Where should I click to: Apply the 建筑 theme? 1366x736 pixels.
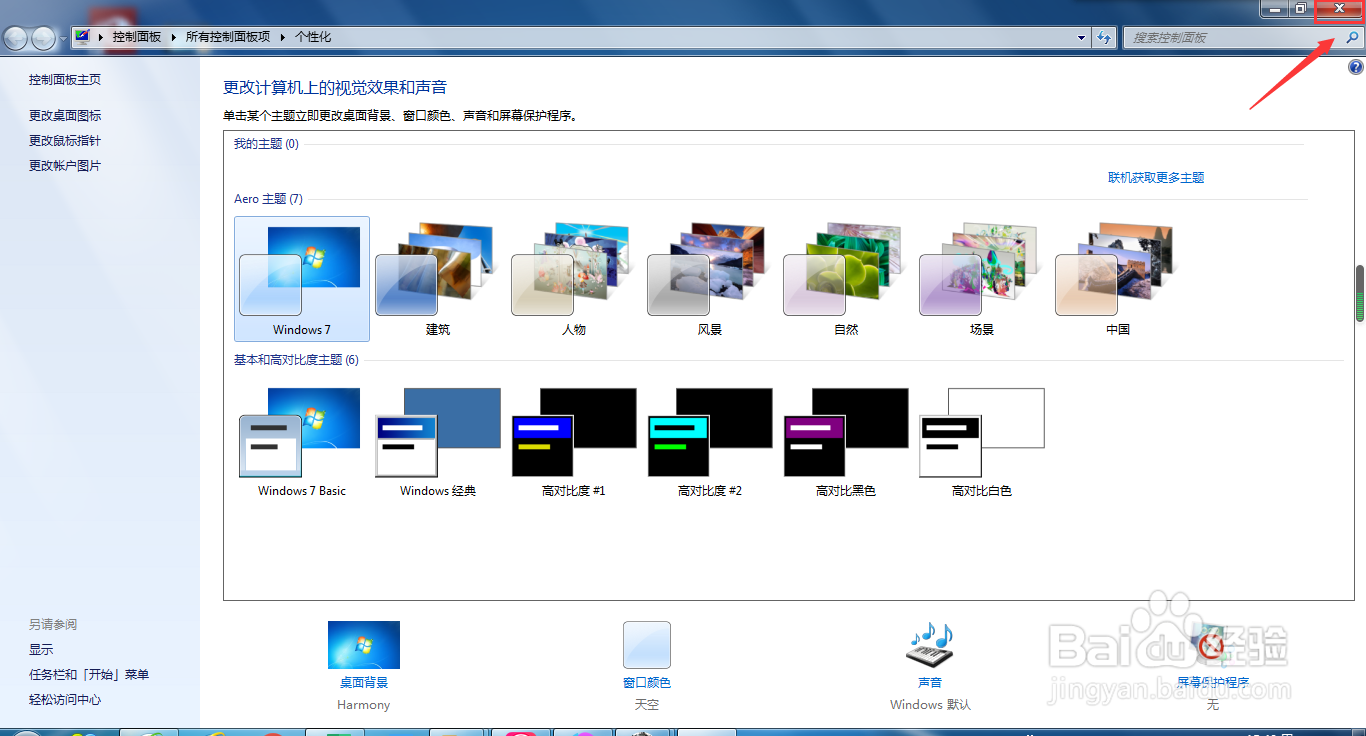pyautogui.click(x=438, y=279)
